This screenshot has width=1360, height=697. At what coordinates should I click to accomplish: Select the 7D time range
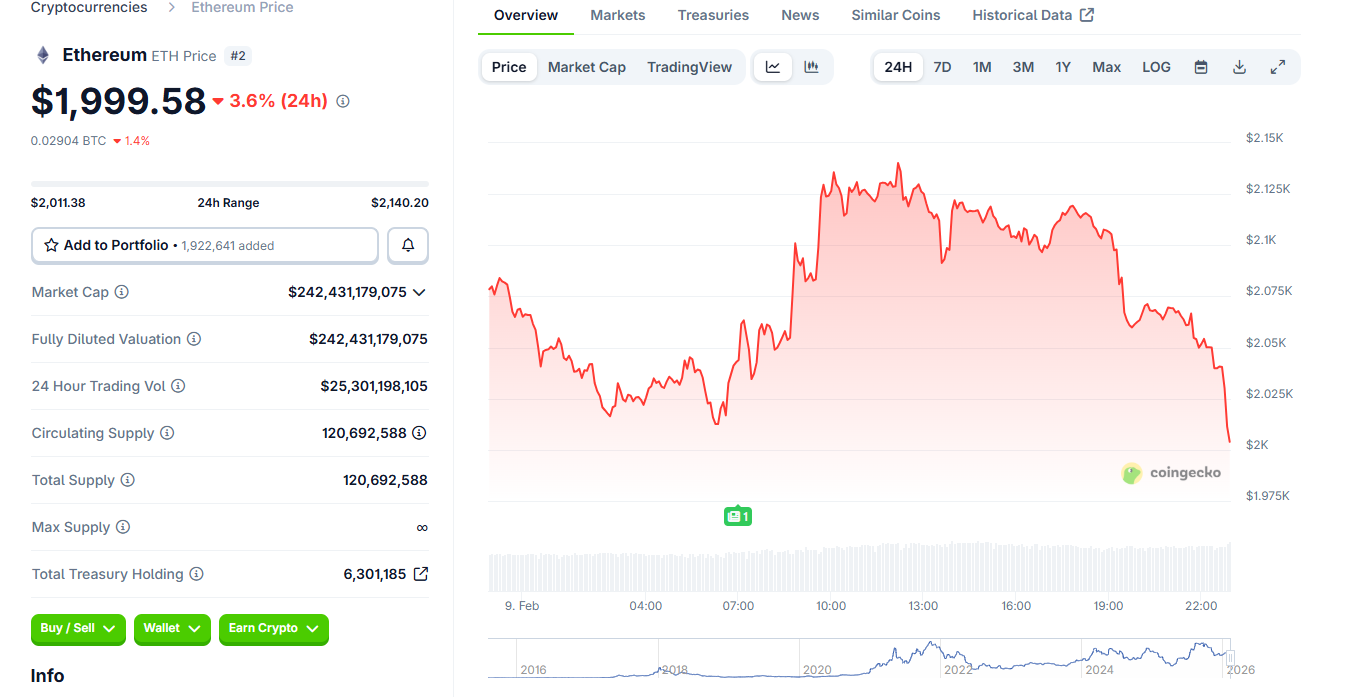(942, 67)
